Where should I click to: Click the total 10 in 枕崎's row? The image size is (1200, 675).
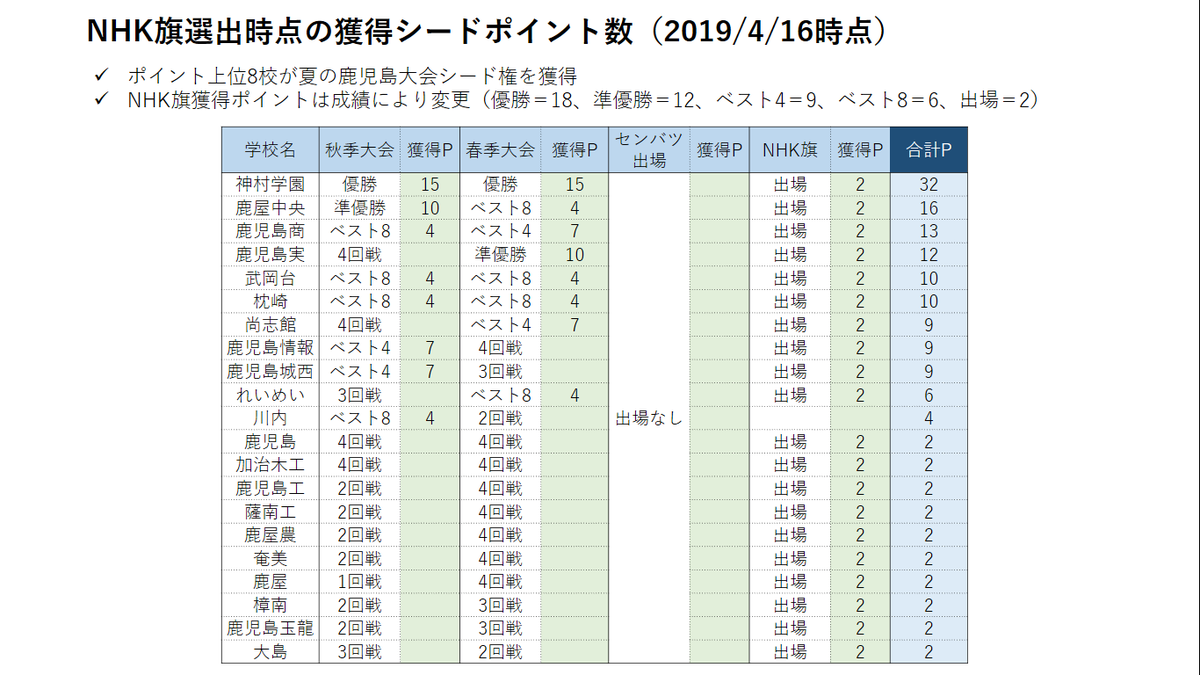pyautogui.click(x=929, y=301)
